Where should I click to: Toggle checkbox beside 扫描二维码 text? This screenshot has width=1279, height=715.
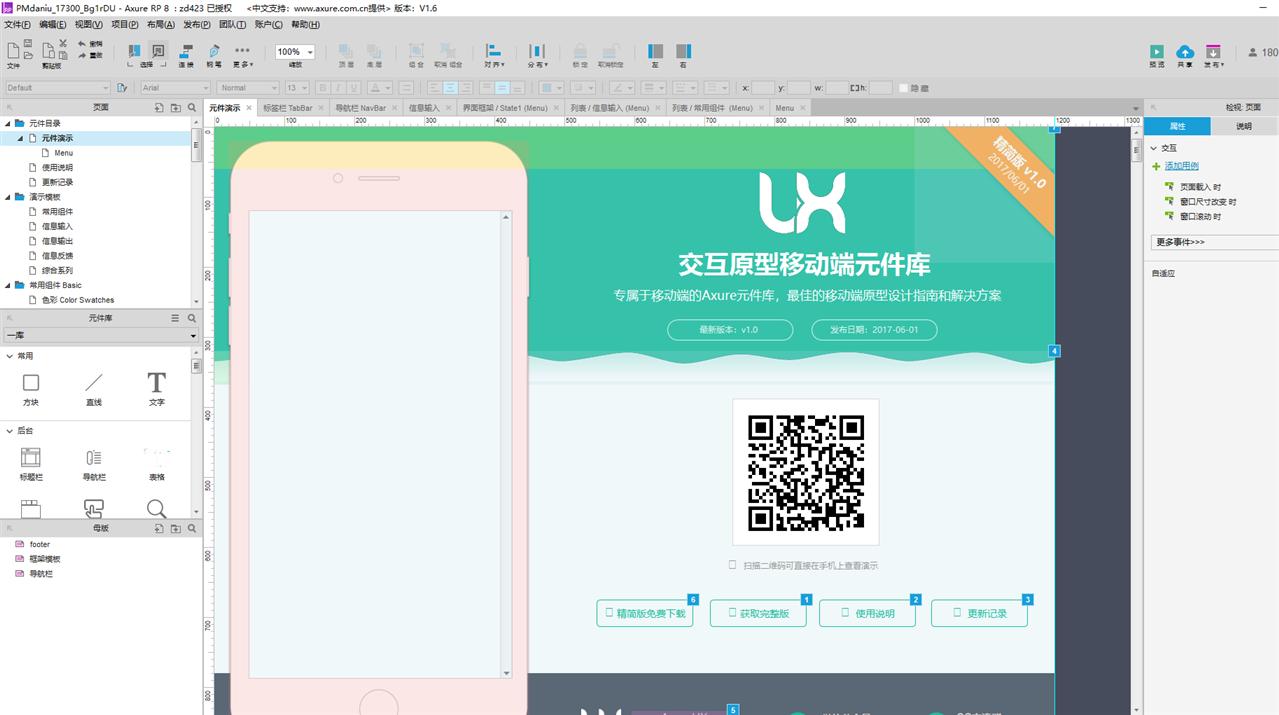click(x=733, y=565)
